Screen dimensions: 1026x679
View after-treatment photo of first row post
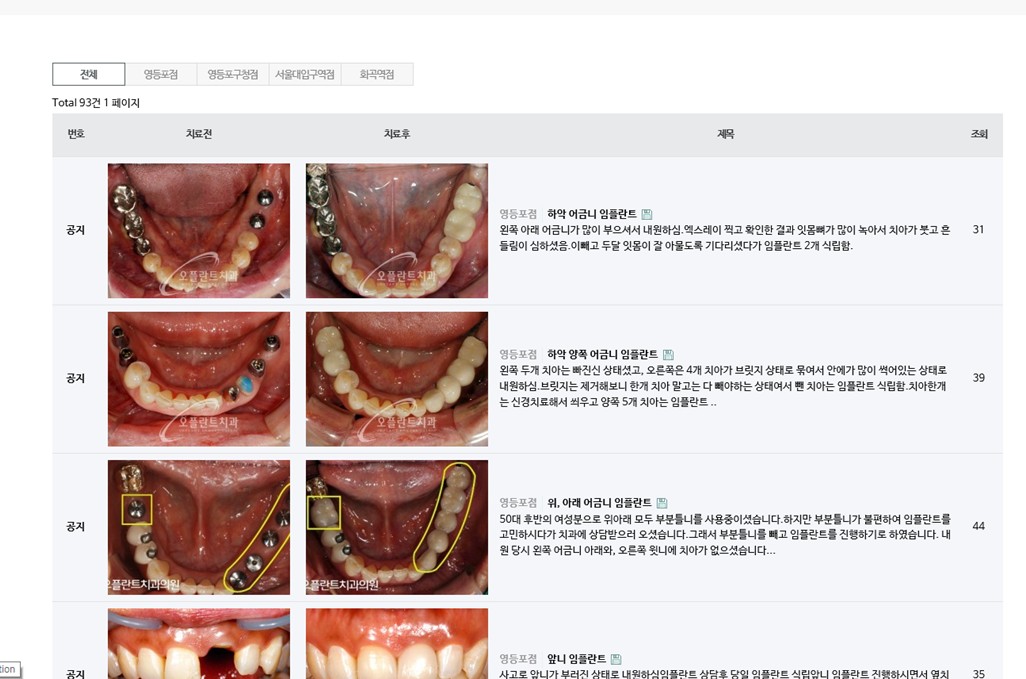pos(397,230)
